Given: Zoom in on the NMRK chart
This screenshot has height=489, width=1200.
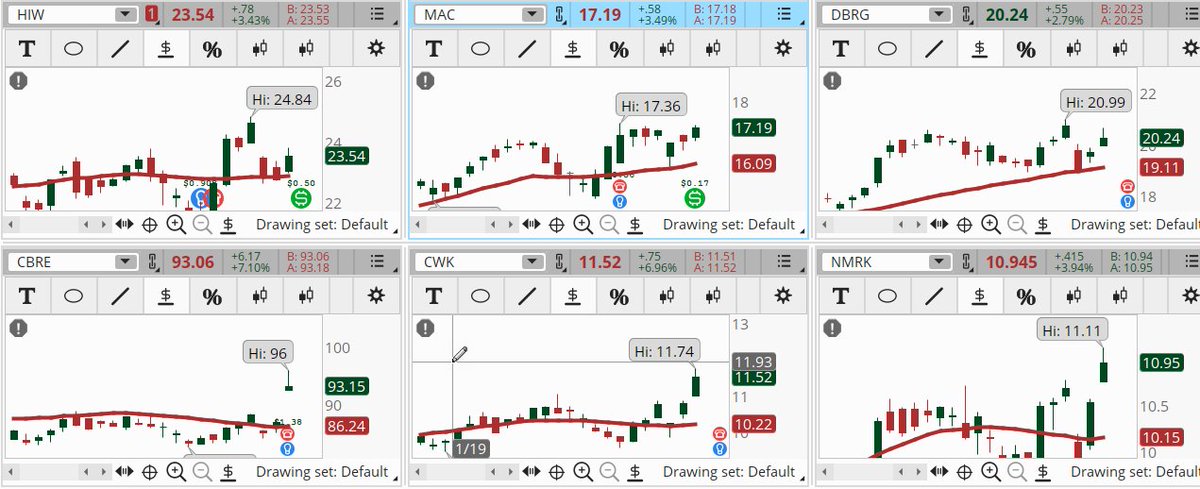Looking at the screenshot, I should point(988,471).
